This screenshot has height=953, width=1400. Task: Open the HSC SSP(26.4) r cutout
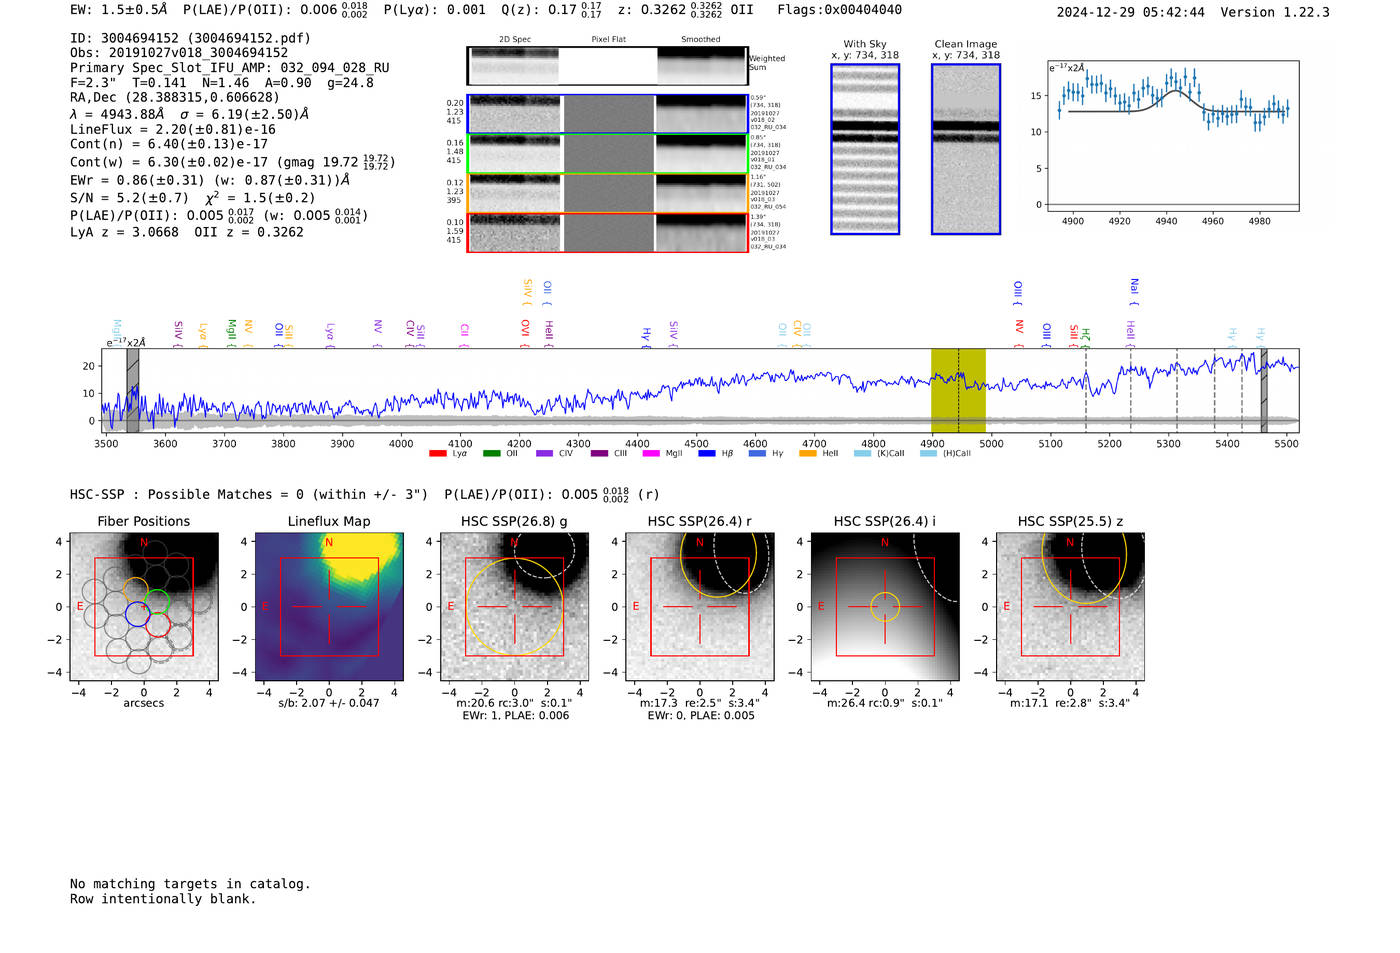(700, 607)
